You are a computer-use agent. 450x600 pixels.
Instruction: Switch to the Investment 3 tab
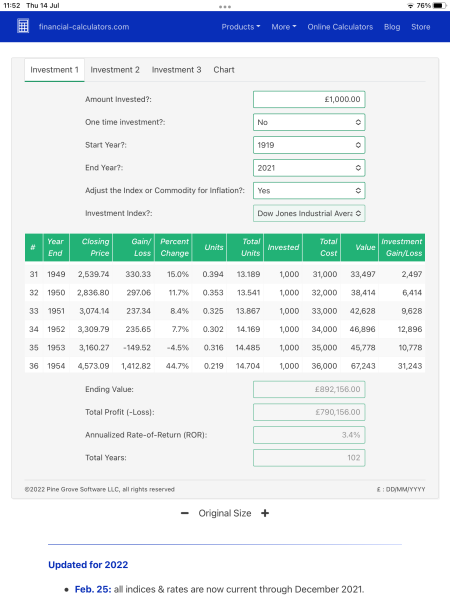coord(176,70)
